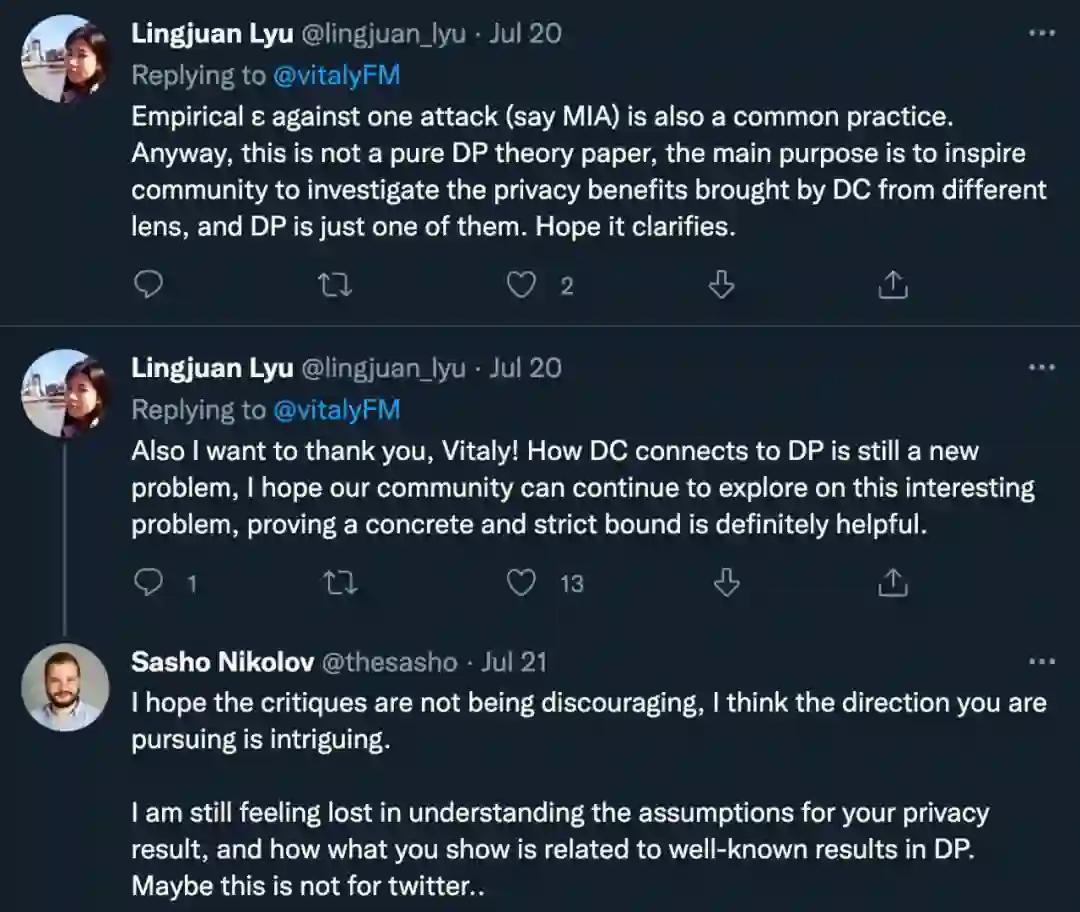
Task: Open Sasho Nikolov's profile name
Action: coord(223,662)
